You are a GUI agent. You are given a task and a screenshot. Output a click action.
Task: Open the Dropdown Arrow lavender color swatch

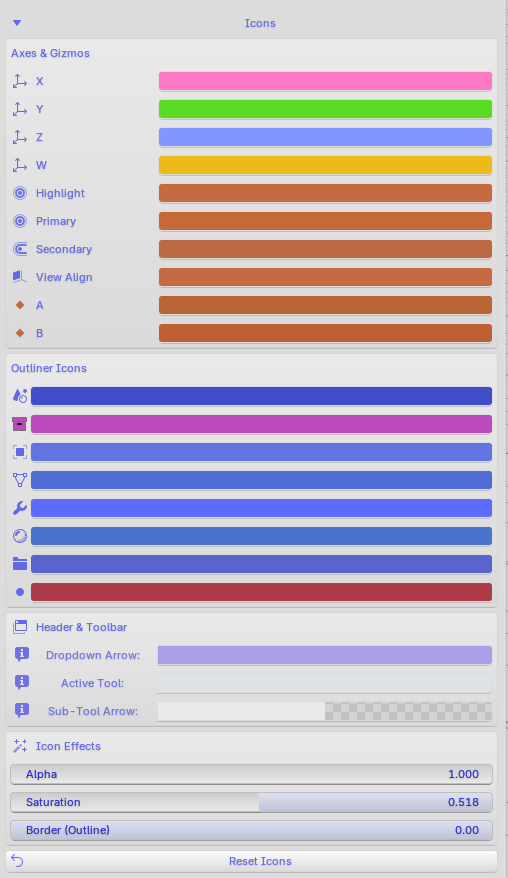(x=325, y=655)
